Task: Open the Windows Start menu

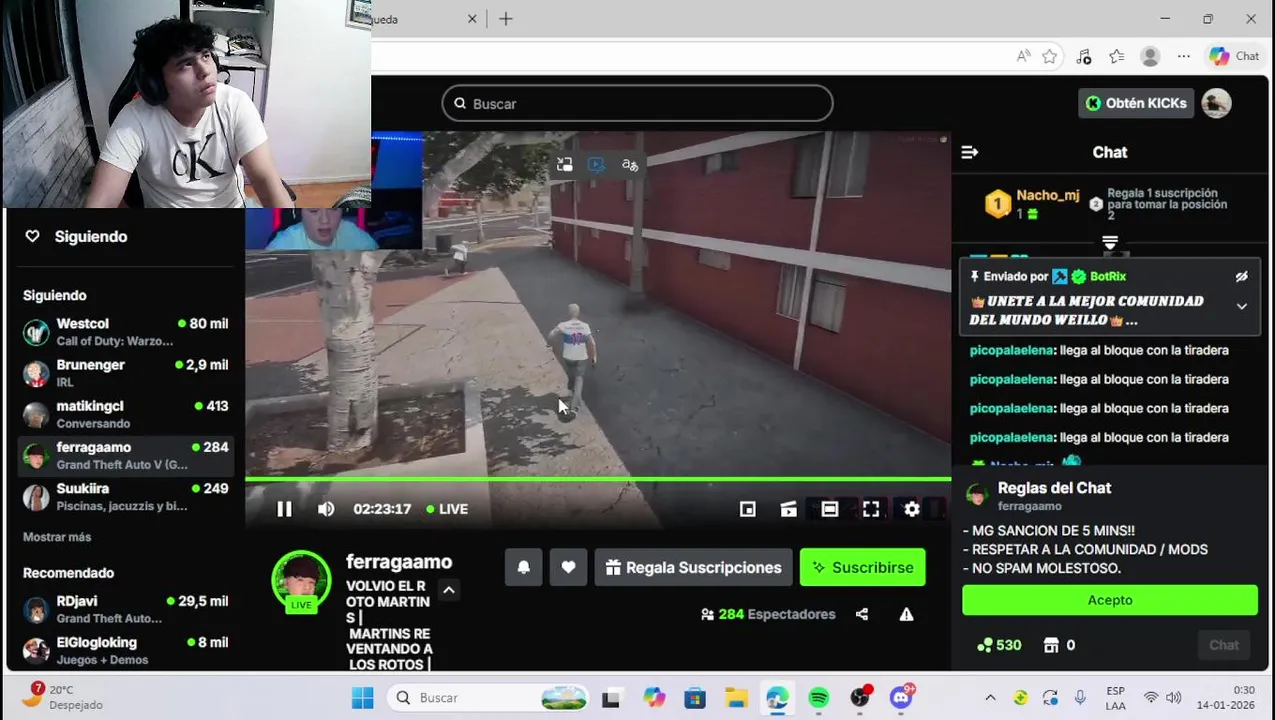Action: pyautogui.click(x=362, y=698)
